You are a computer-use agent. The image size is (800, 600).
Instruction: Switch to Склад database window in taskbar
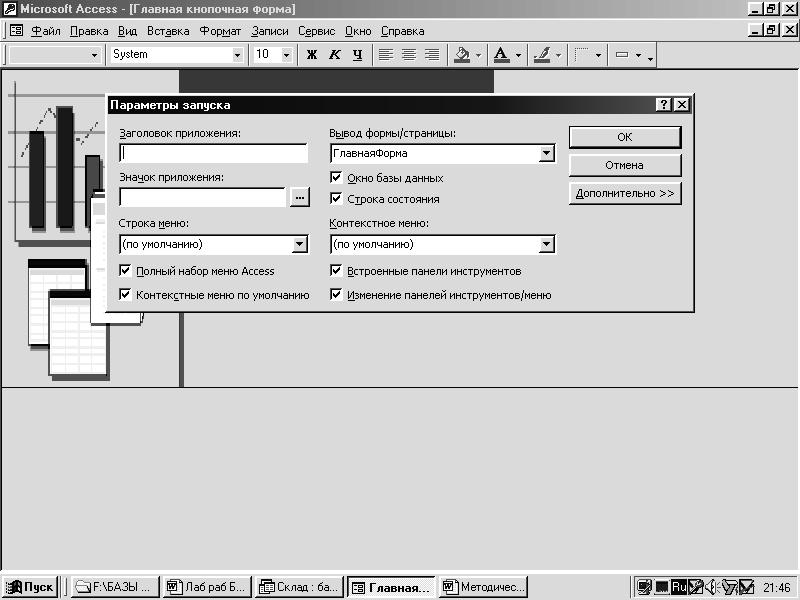click(x=299, y=587)
